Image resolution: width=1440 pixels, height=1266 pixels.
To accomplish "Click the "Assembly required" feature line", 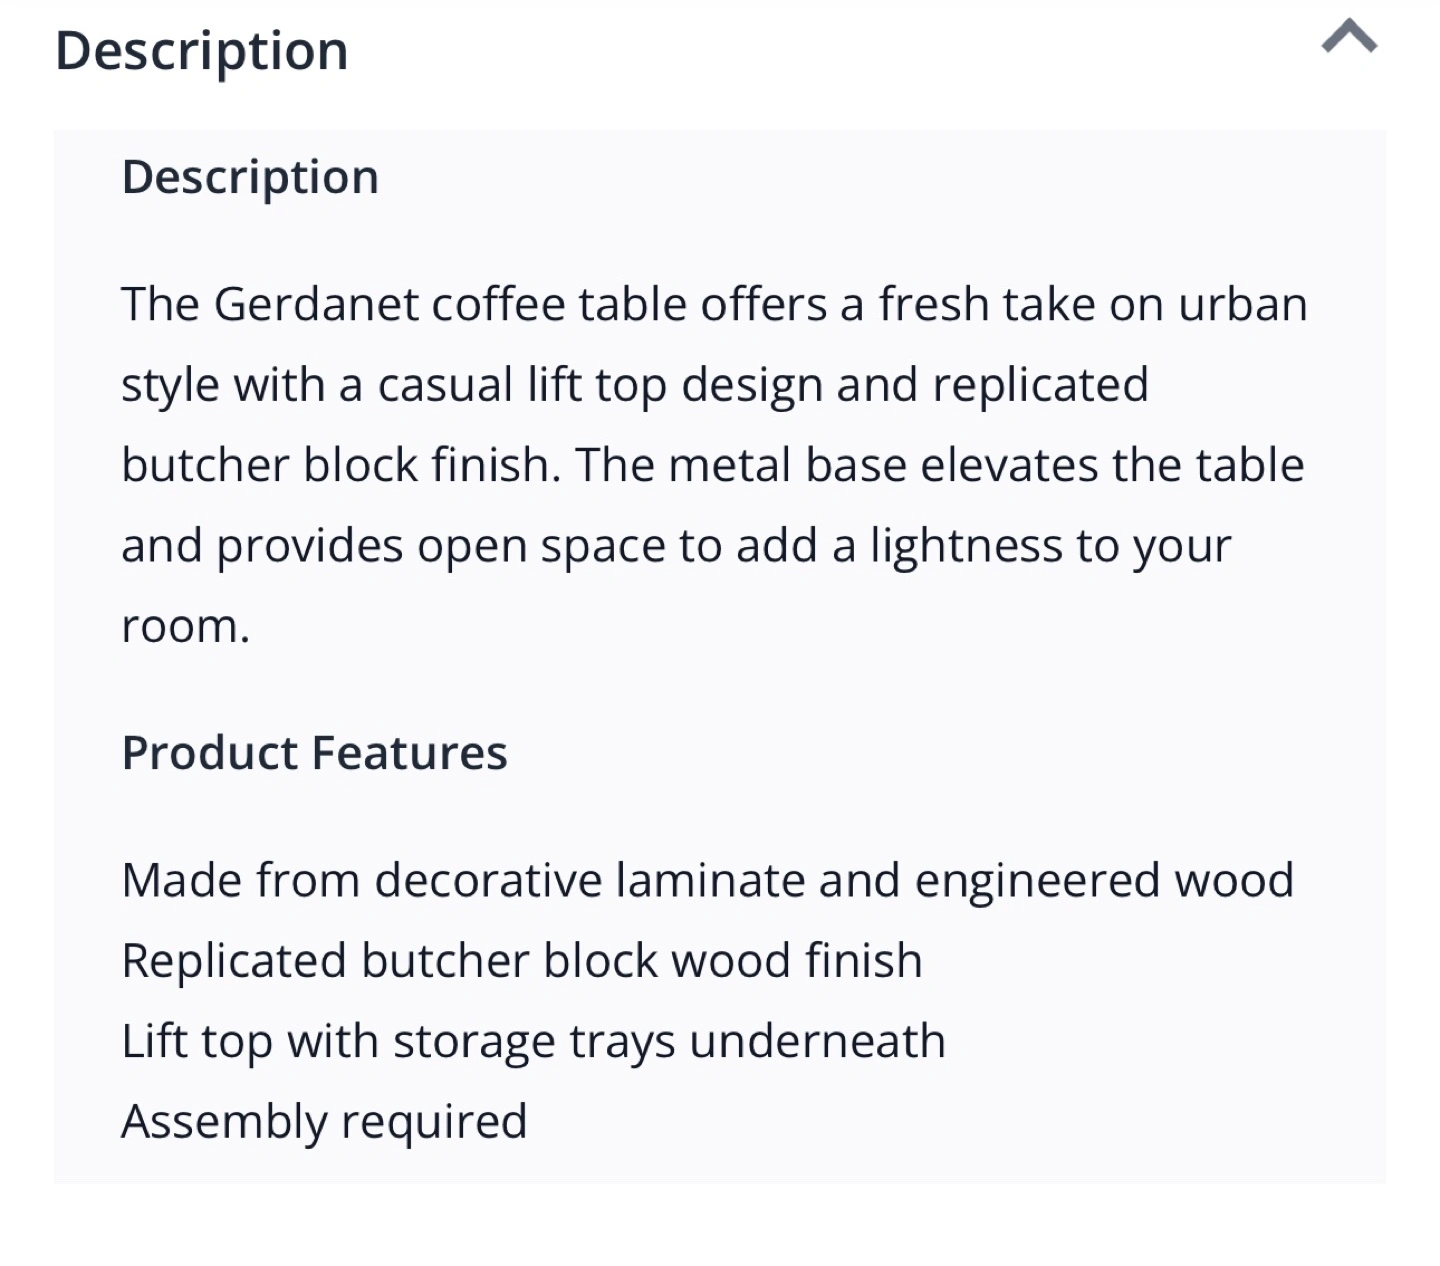I will (324, 1122).
